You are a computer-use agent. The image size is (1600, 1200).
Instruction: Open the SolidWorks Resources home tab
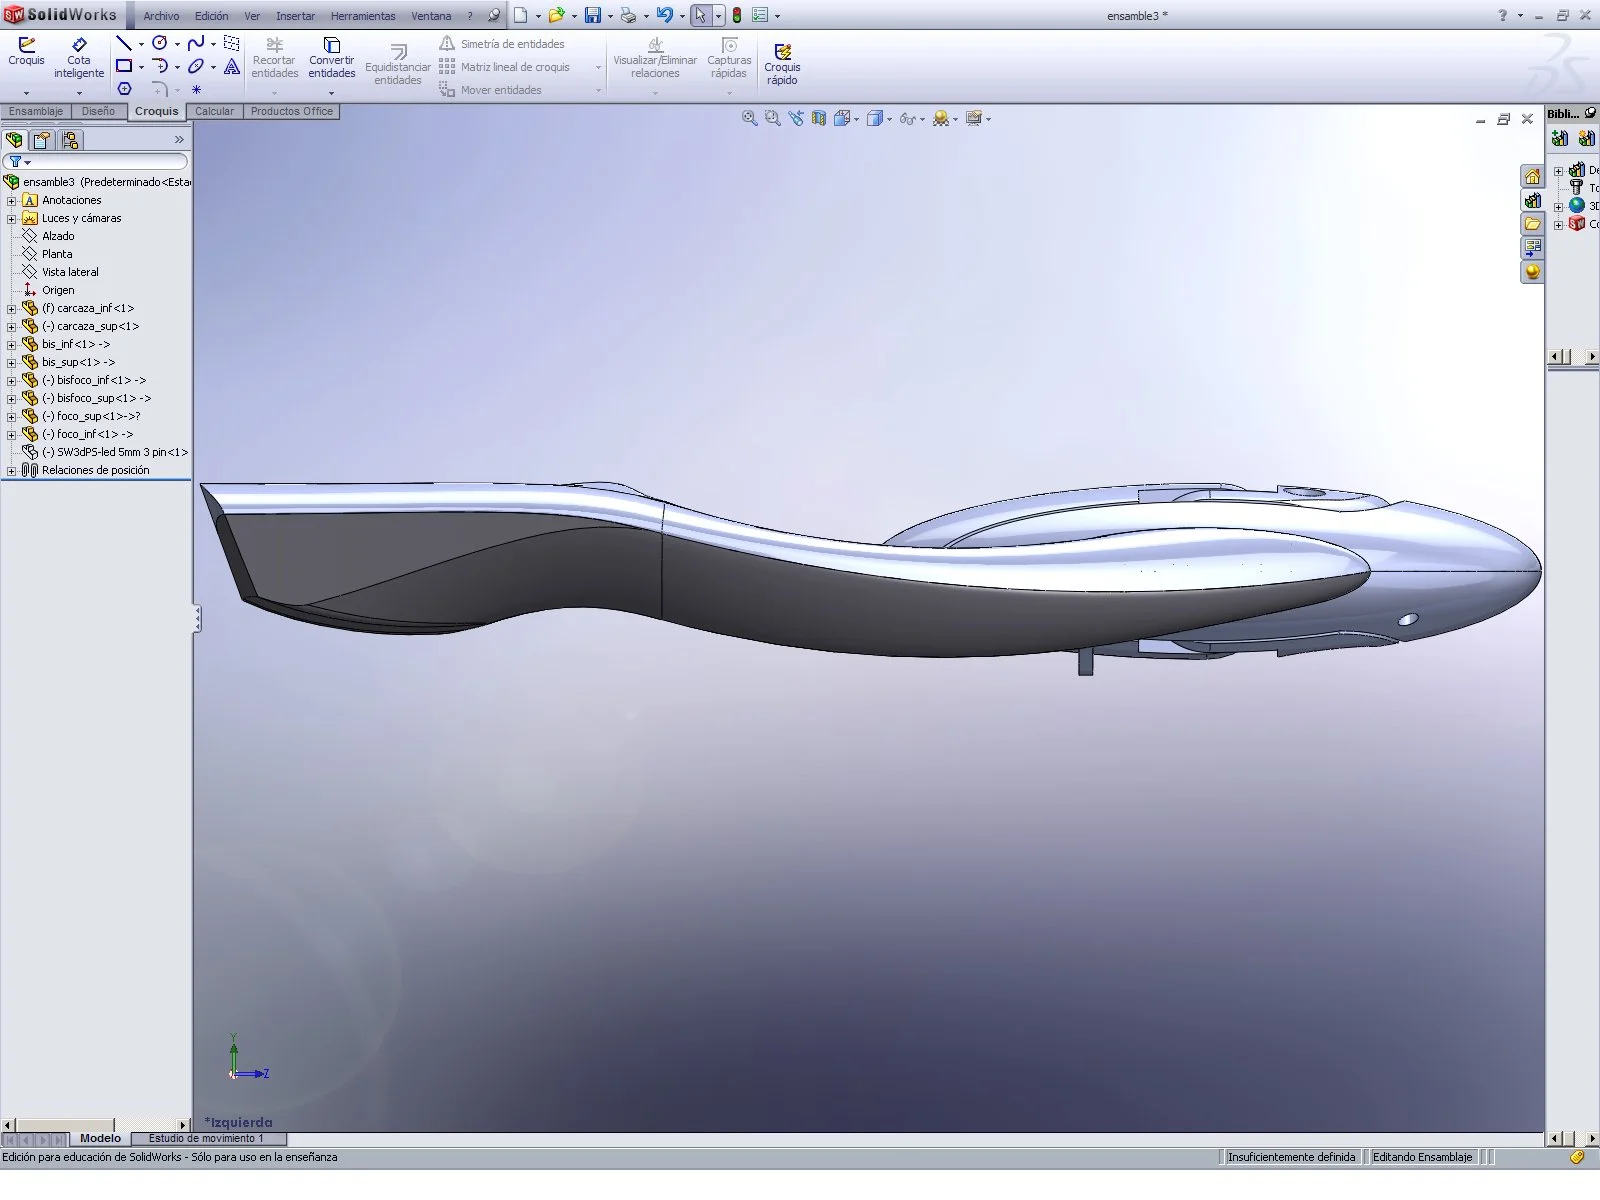1532,177
